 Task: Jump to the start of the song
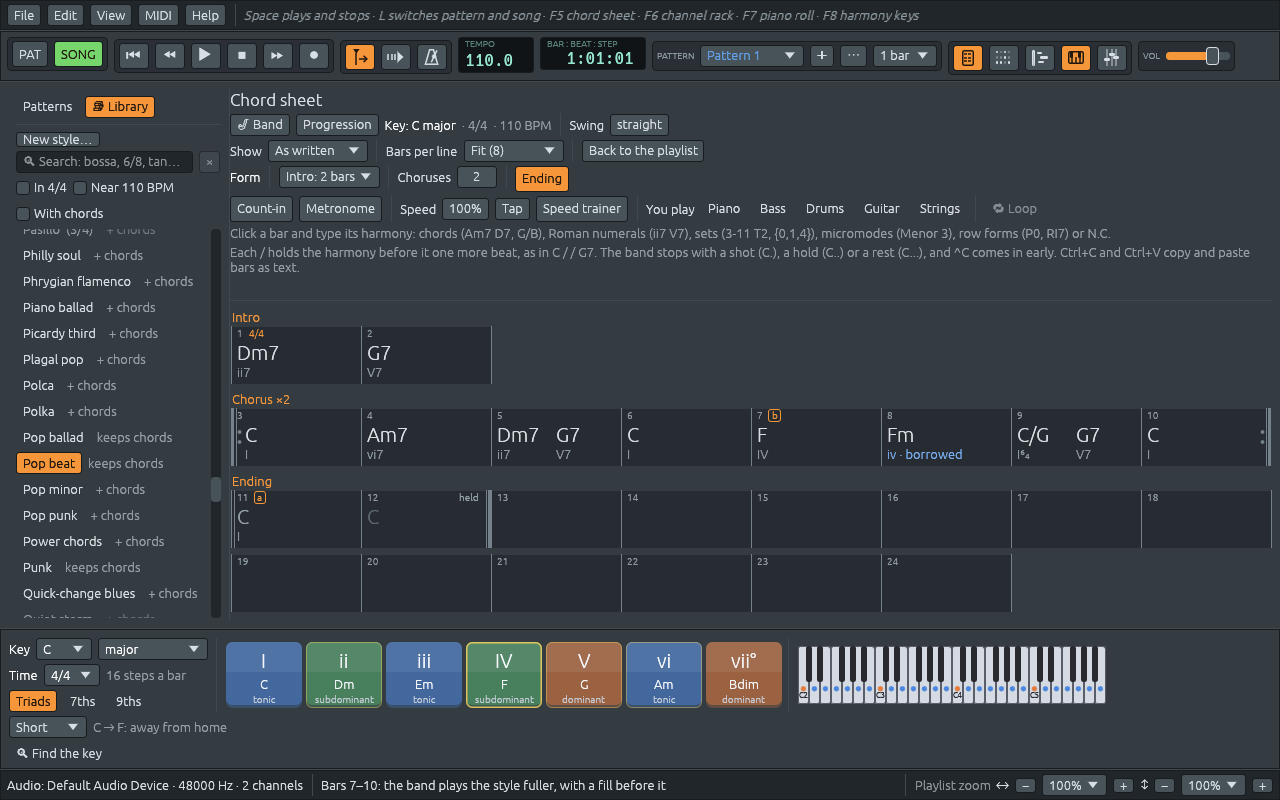(132, 55)
